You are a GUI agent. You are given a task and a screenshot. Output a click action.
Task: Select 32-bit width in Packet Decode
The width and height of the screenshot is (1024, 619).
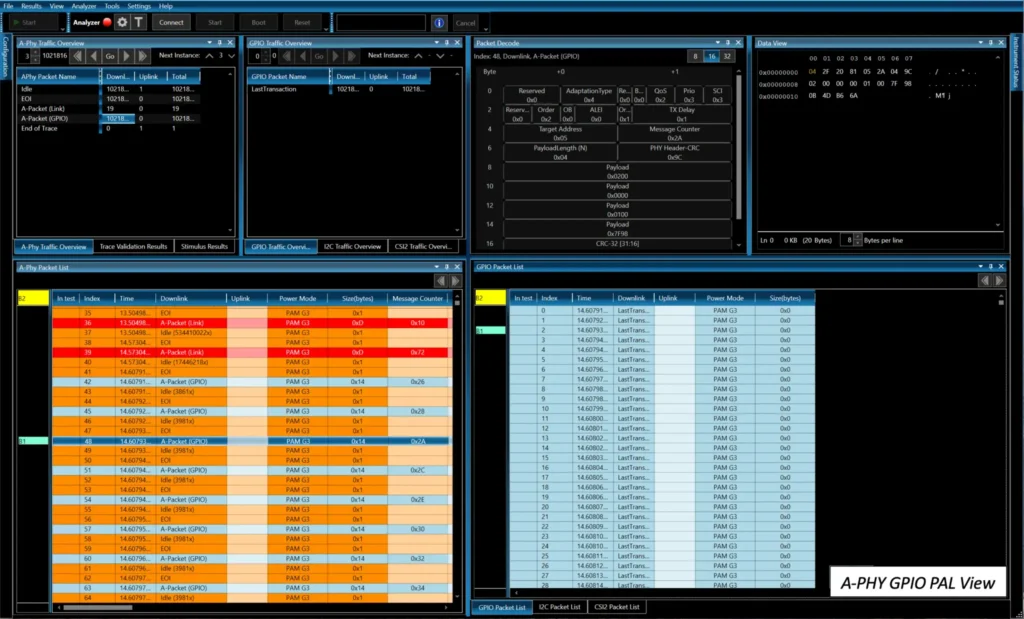click(x=727, y=57)
